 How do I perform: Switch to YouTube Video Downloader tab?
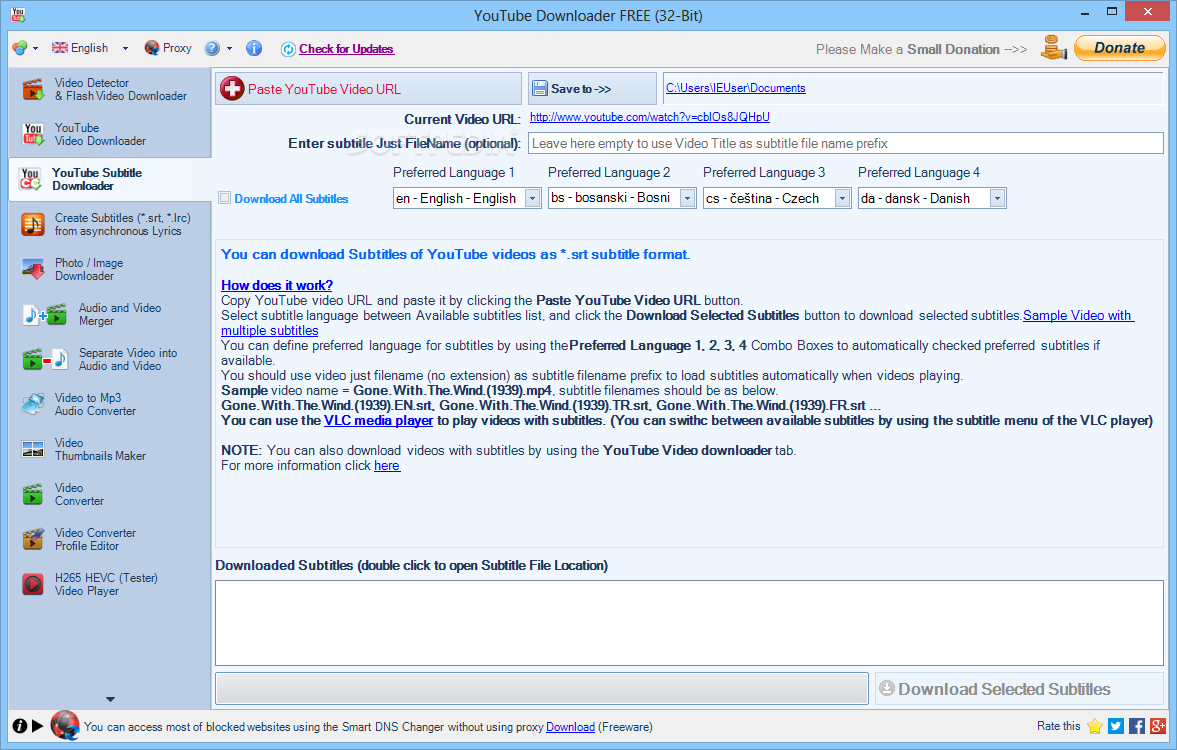[110, 134]
